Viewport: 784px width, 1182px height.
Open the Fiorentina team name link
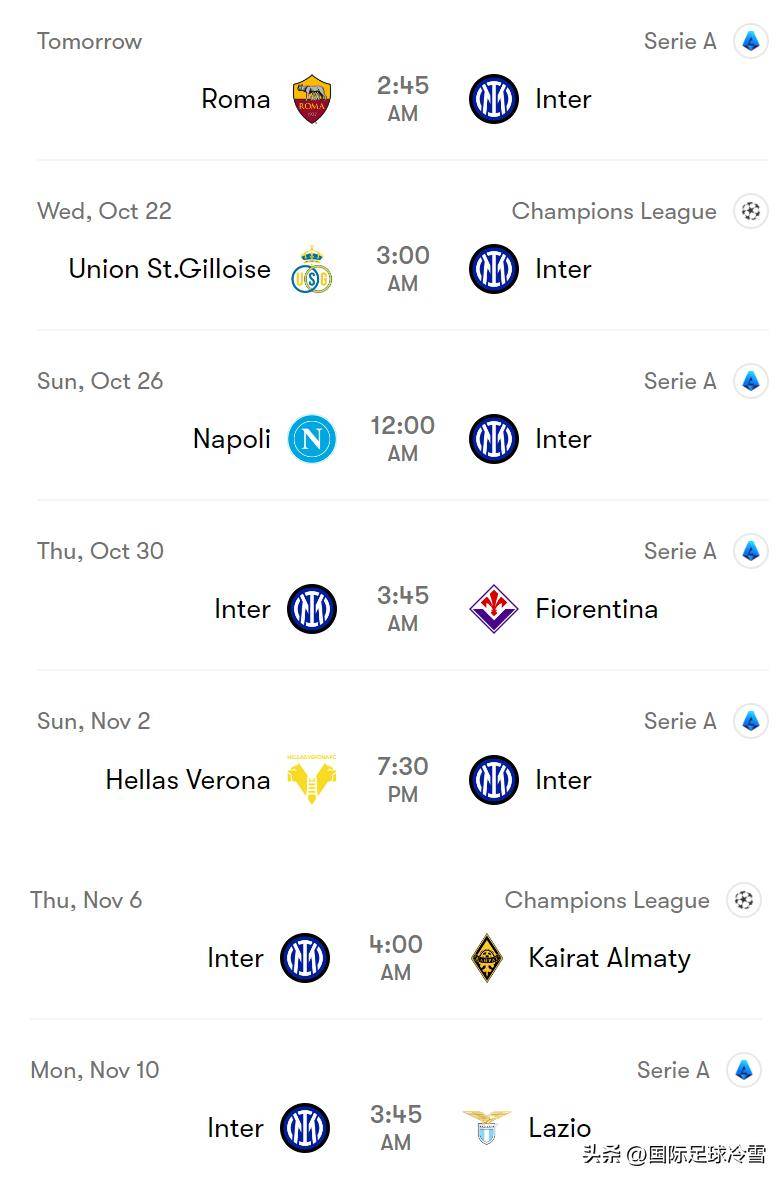596,609
